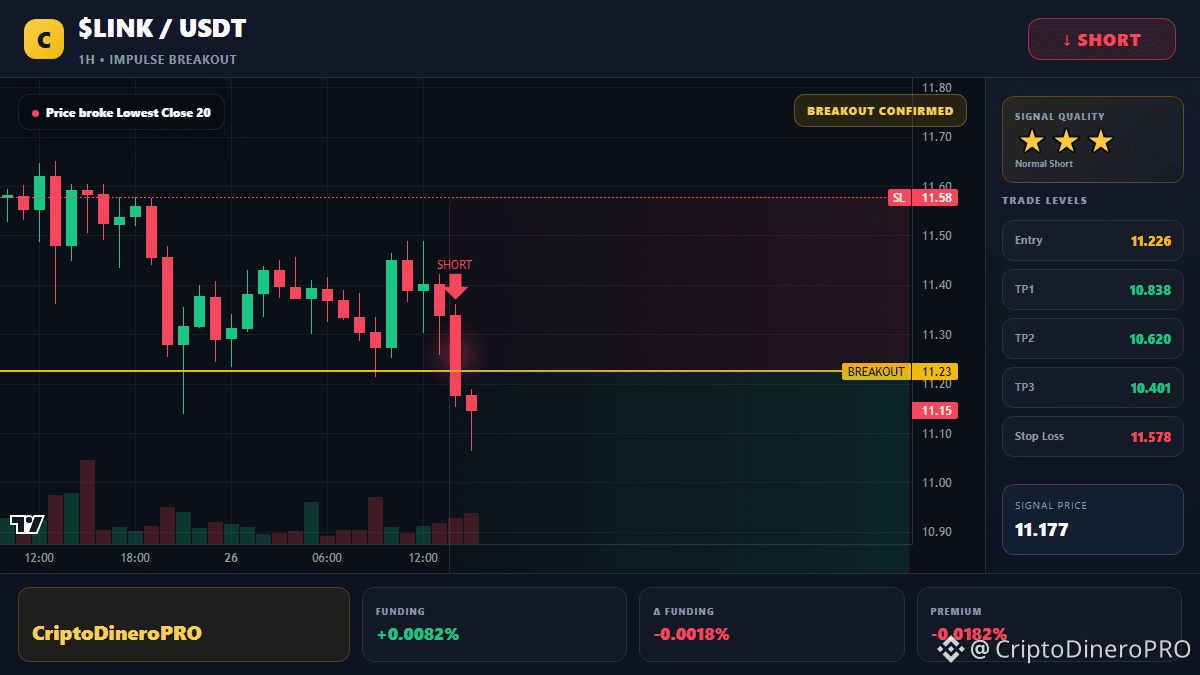Click the Entry 11.226 trade level row

pos(1092,240)
